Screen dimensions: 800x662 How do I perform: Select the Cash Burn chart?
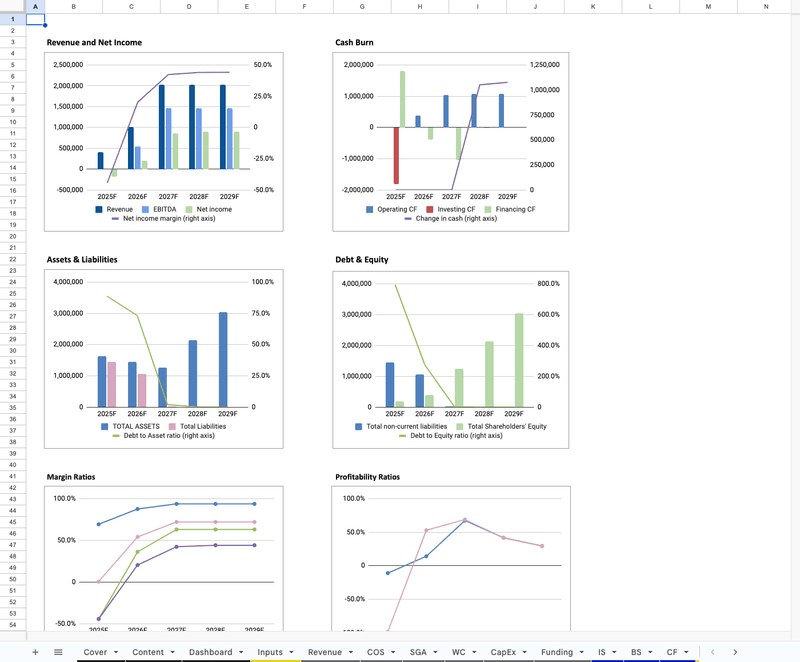click(449, 140)
